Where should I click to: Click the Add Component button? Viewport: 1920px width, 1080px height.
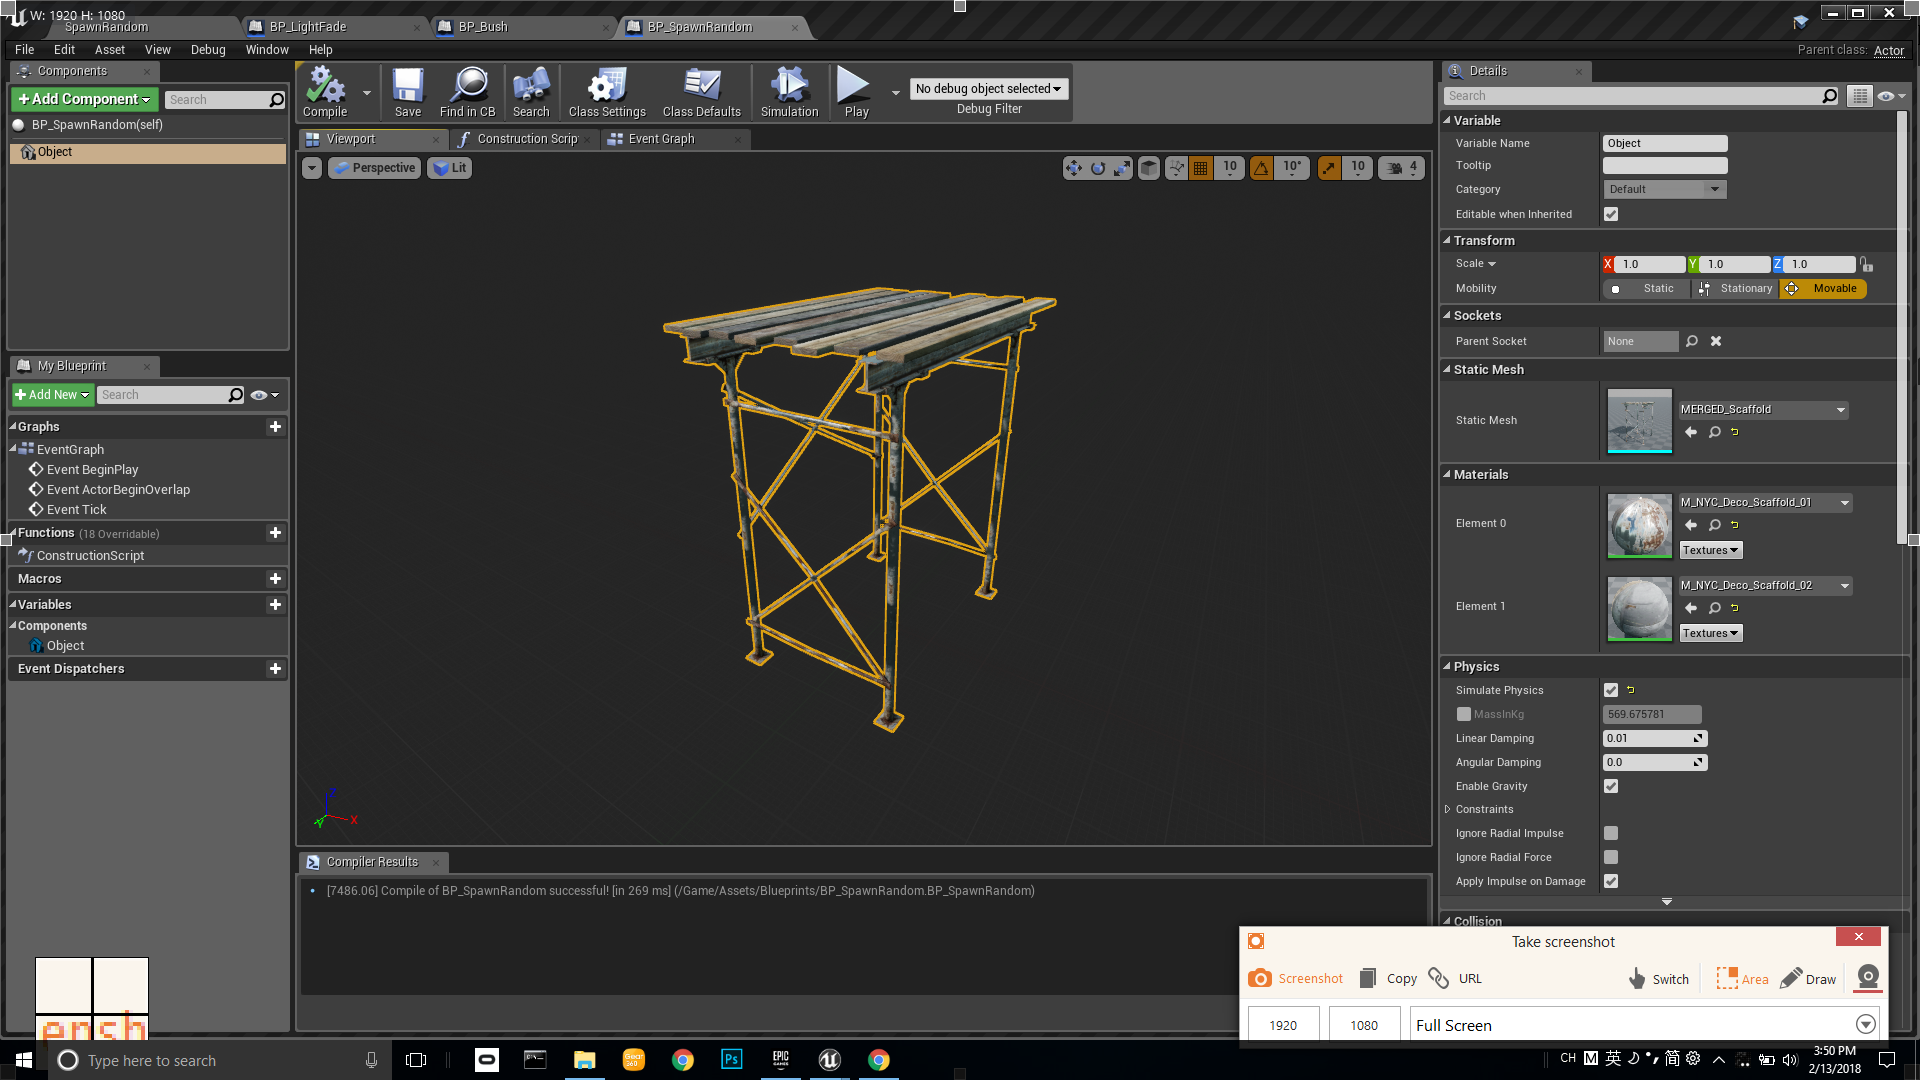click(85, 99)
